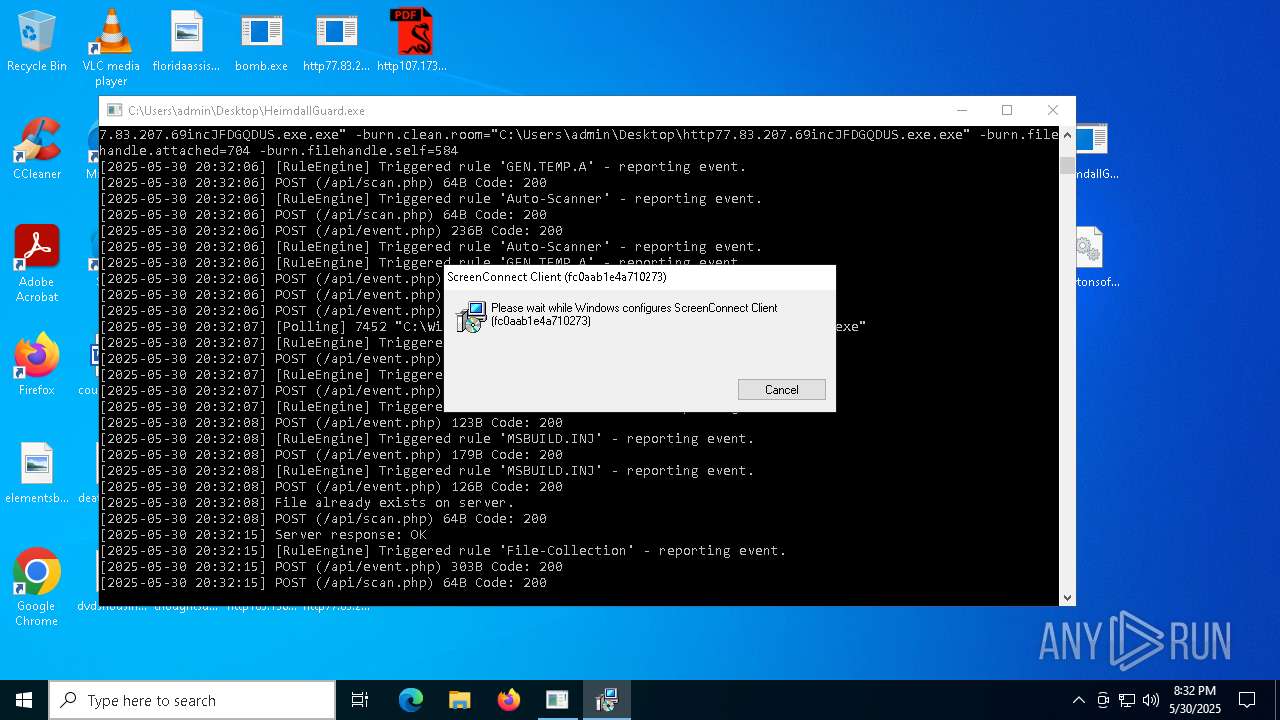This screenshot has width=1280, height=720.
Task: Click the 'POST (/api/event.php) 123B' log line
Action: pyautogui.click(x=331, y=422)
